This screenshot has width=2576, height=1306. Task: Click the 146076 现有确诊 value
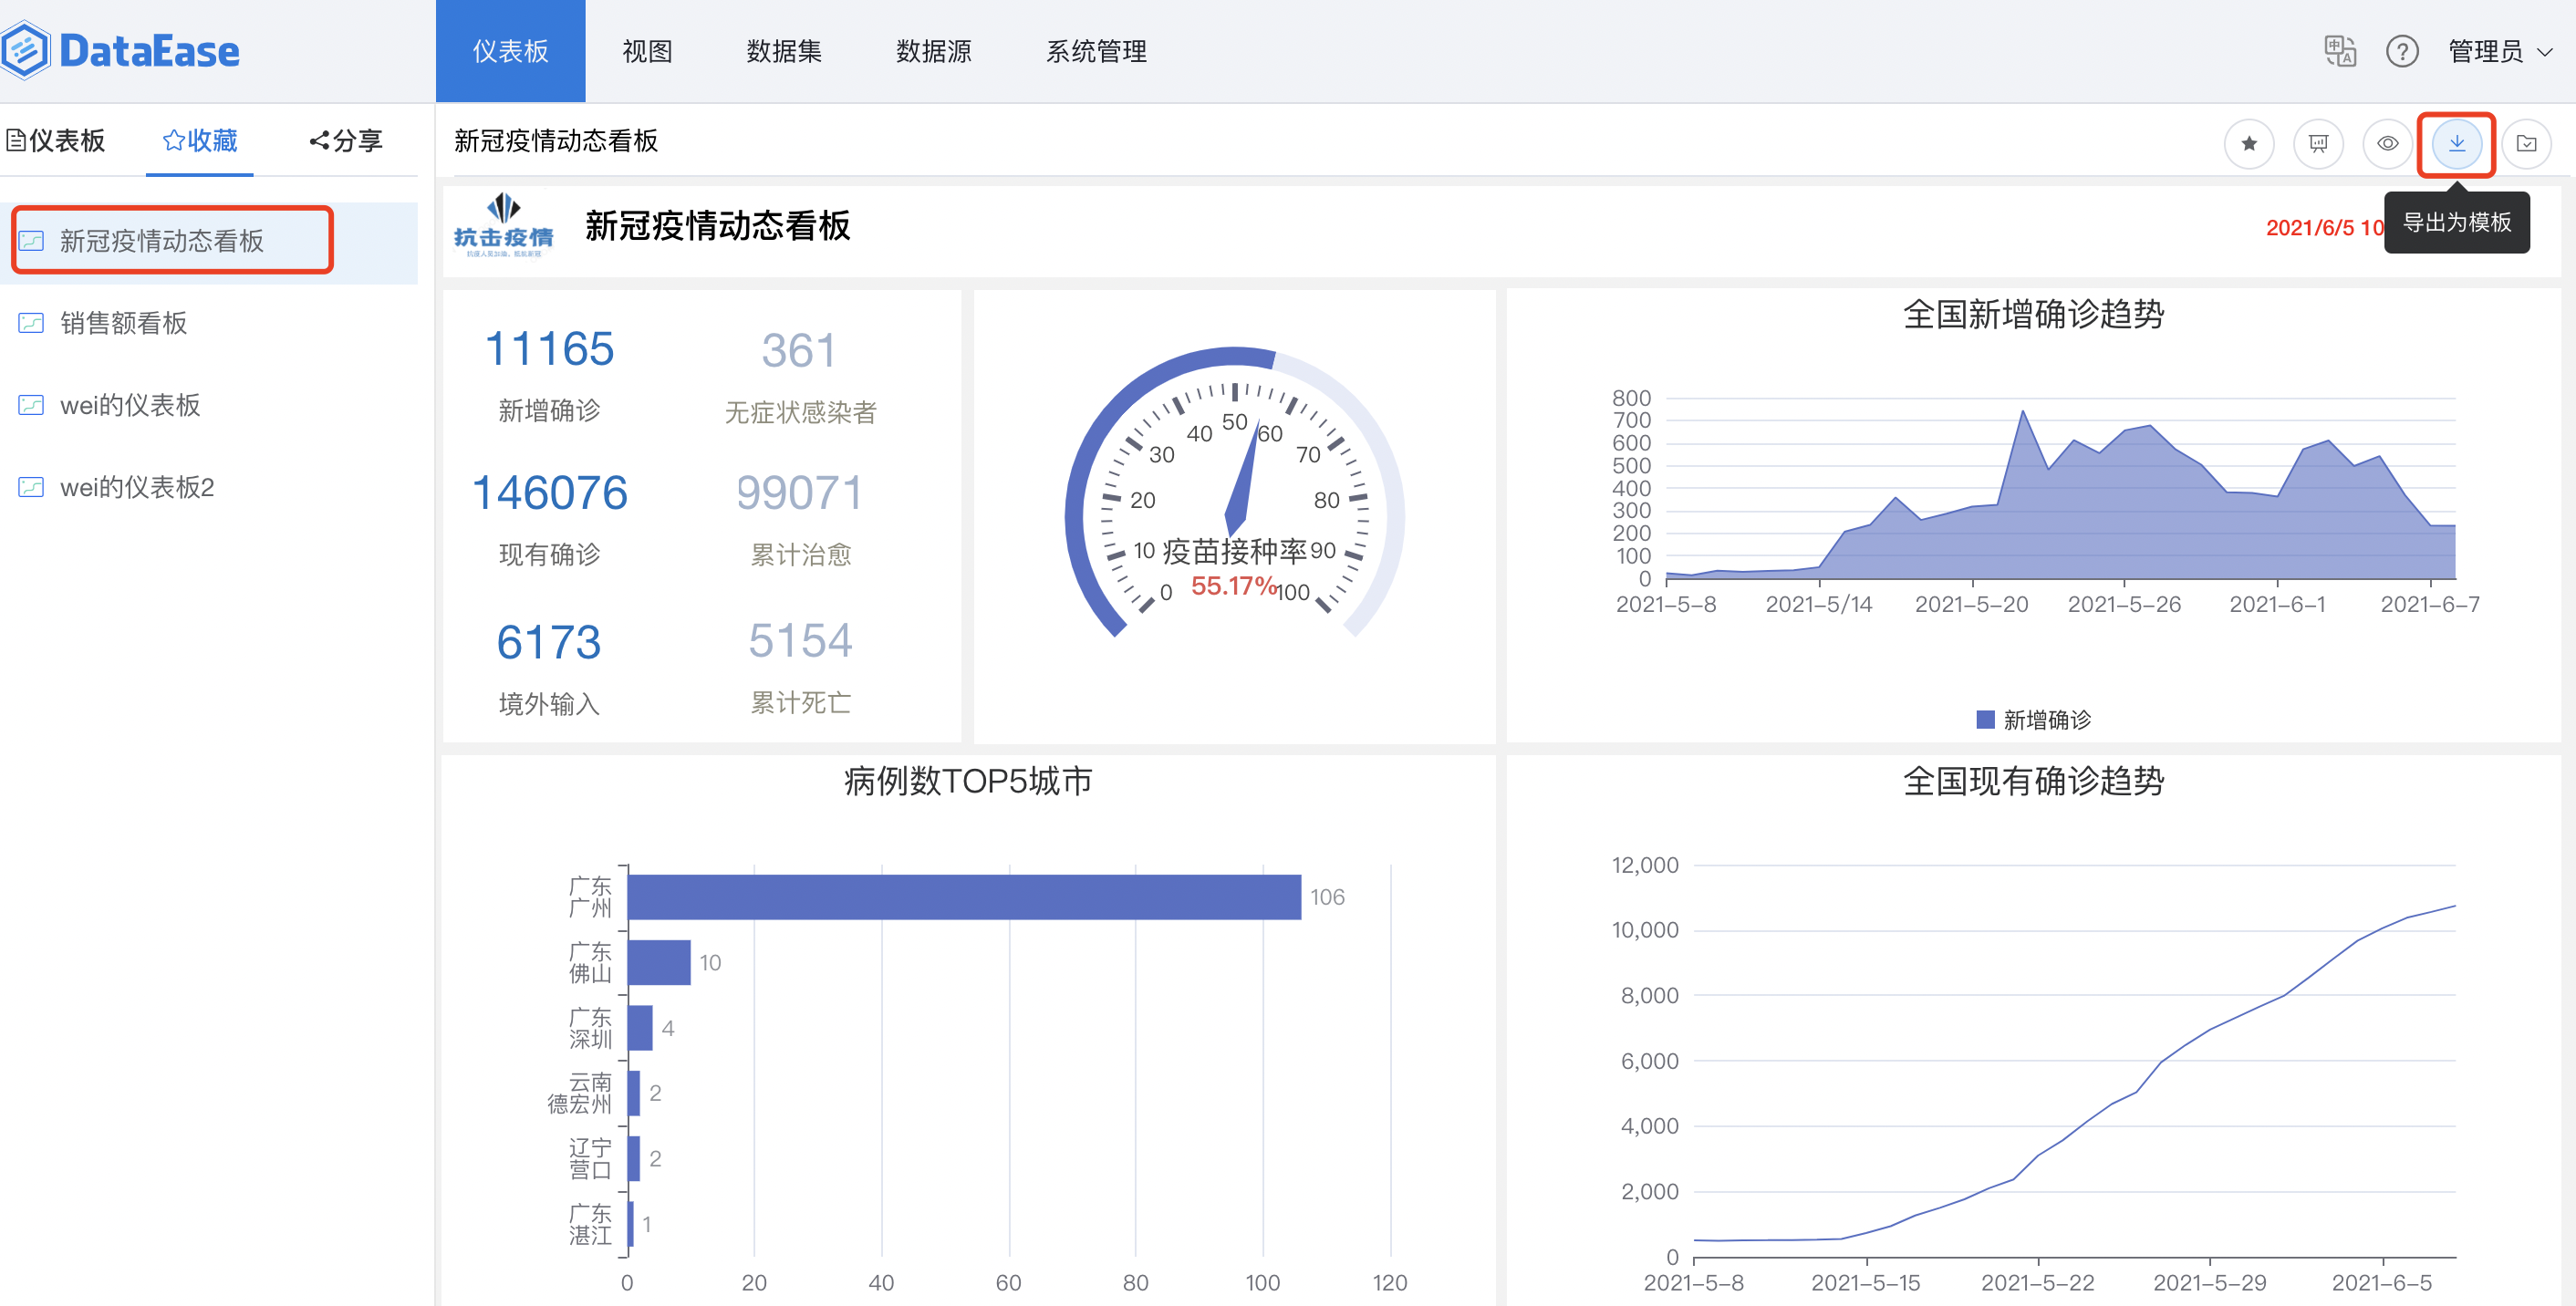click(x=549, y=493)
